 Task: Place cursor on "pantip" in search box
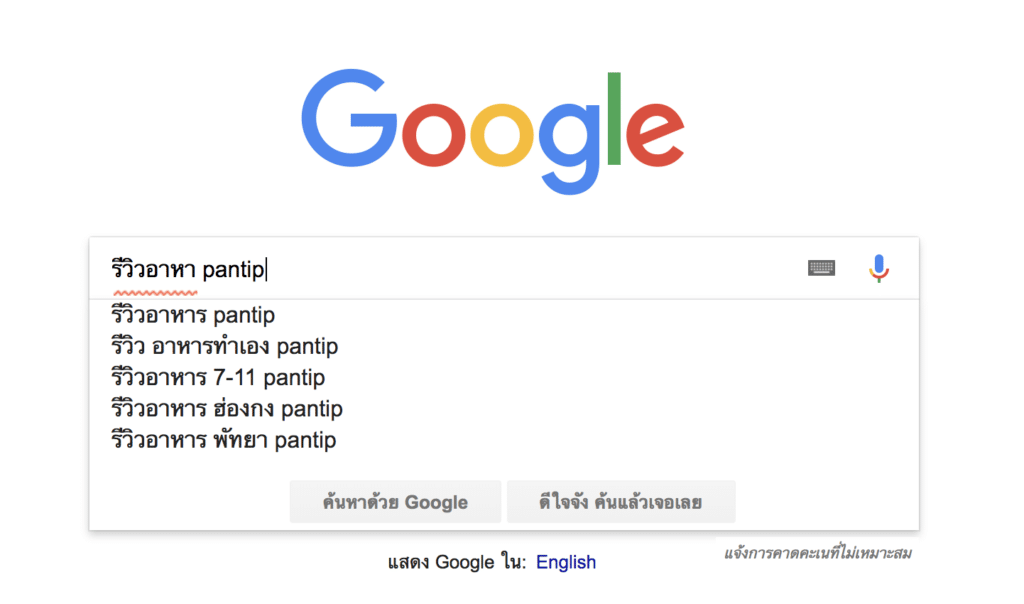tap(233, 270)
